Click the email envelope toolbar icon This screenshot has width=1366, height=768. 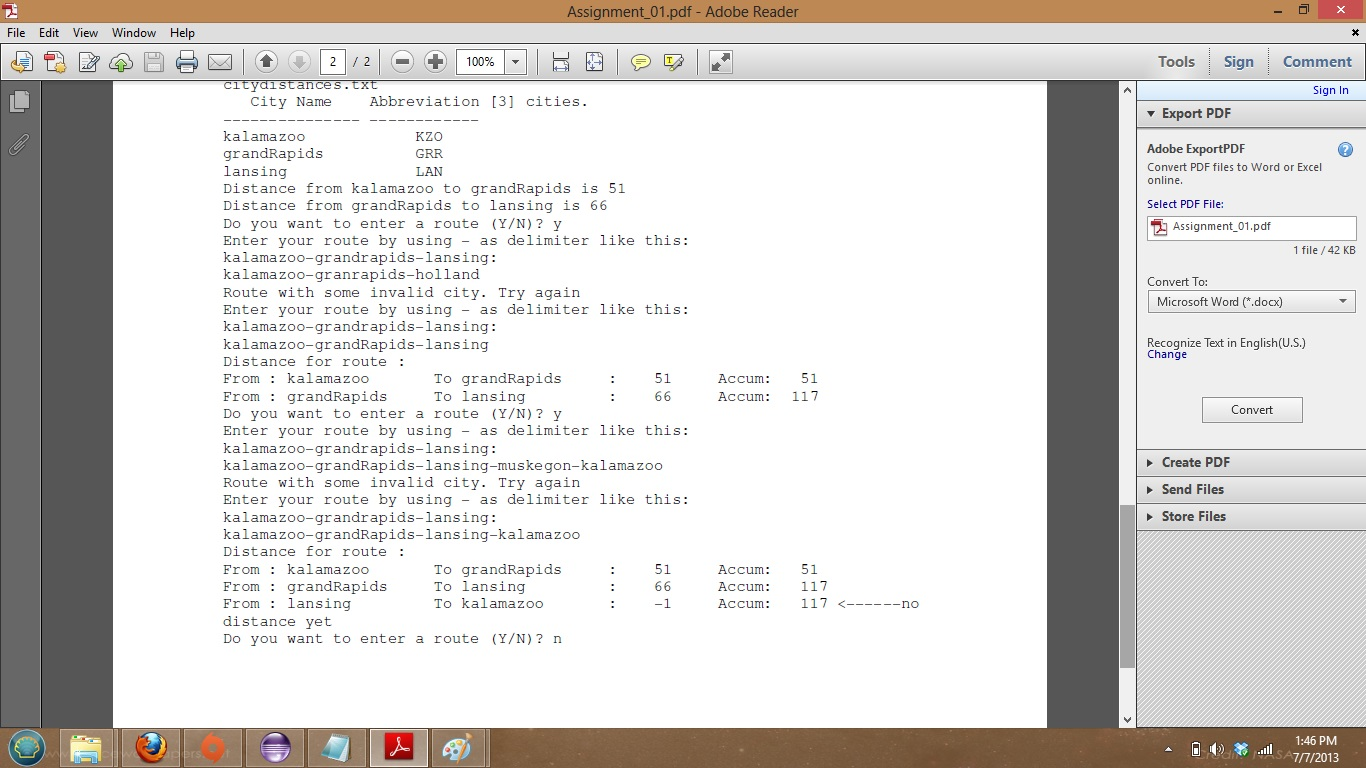point(220,62)
